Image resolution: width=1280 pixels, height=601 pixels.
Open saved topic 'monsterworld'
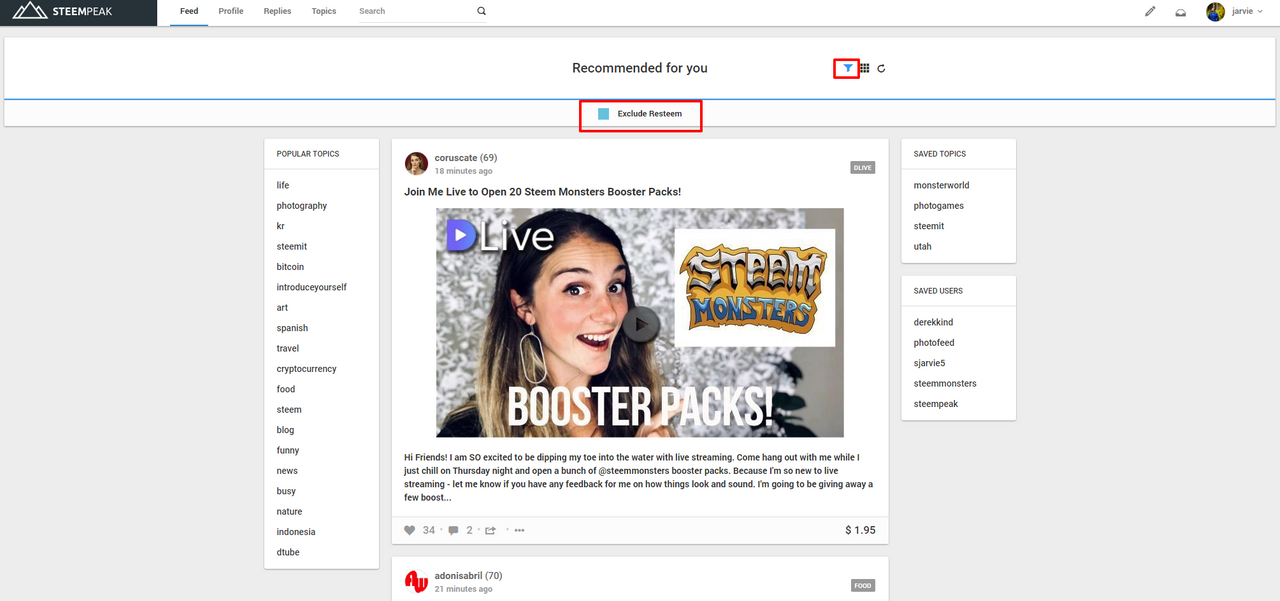(941, 186)
